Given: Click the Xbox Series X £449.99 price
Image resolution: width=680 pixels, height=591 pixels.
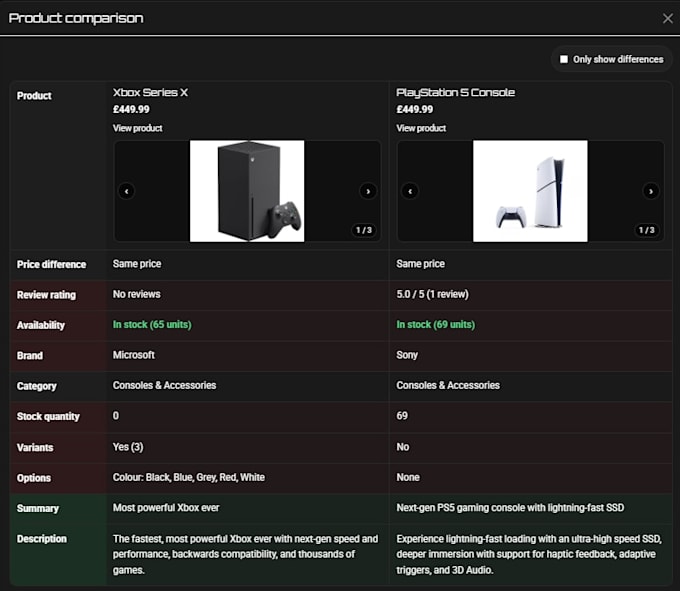Looking at the screenshot, I should (131, 109).
